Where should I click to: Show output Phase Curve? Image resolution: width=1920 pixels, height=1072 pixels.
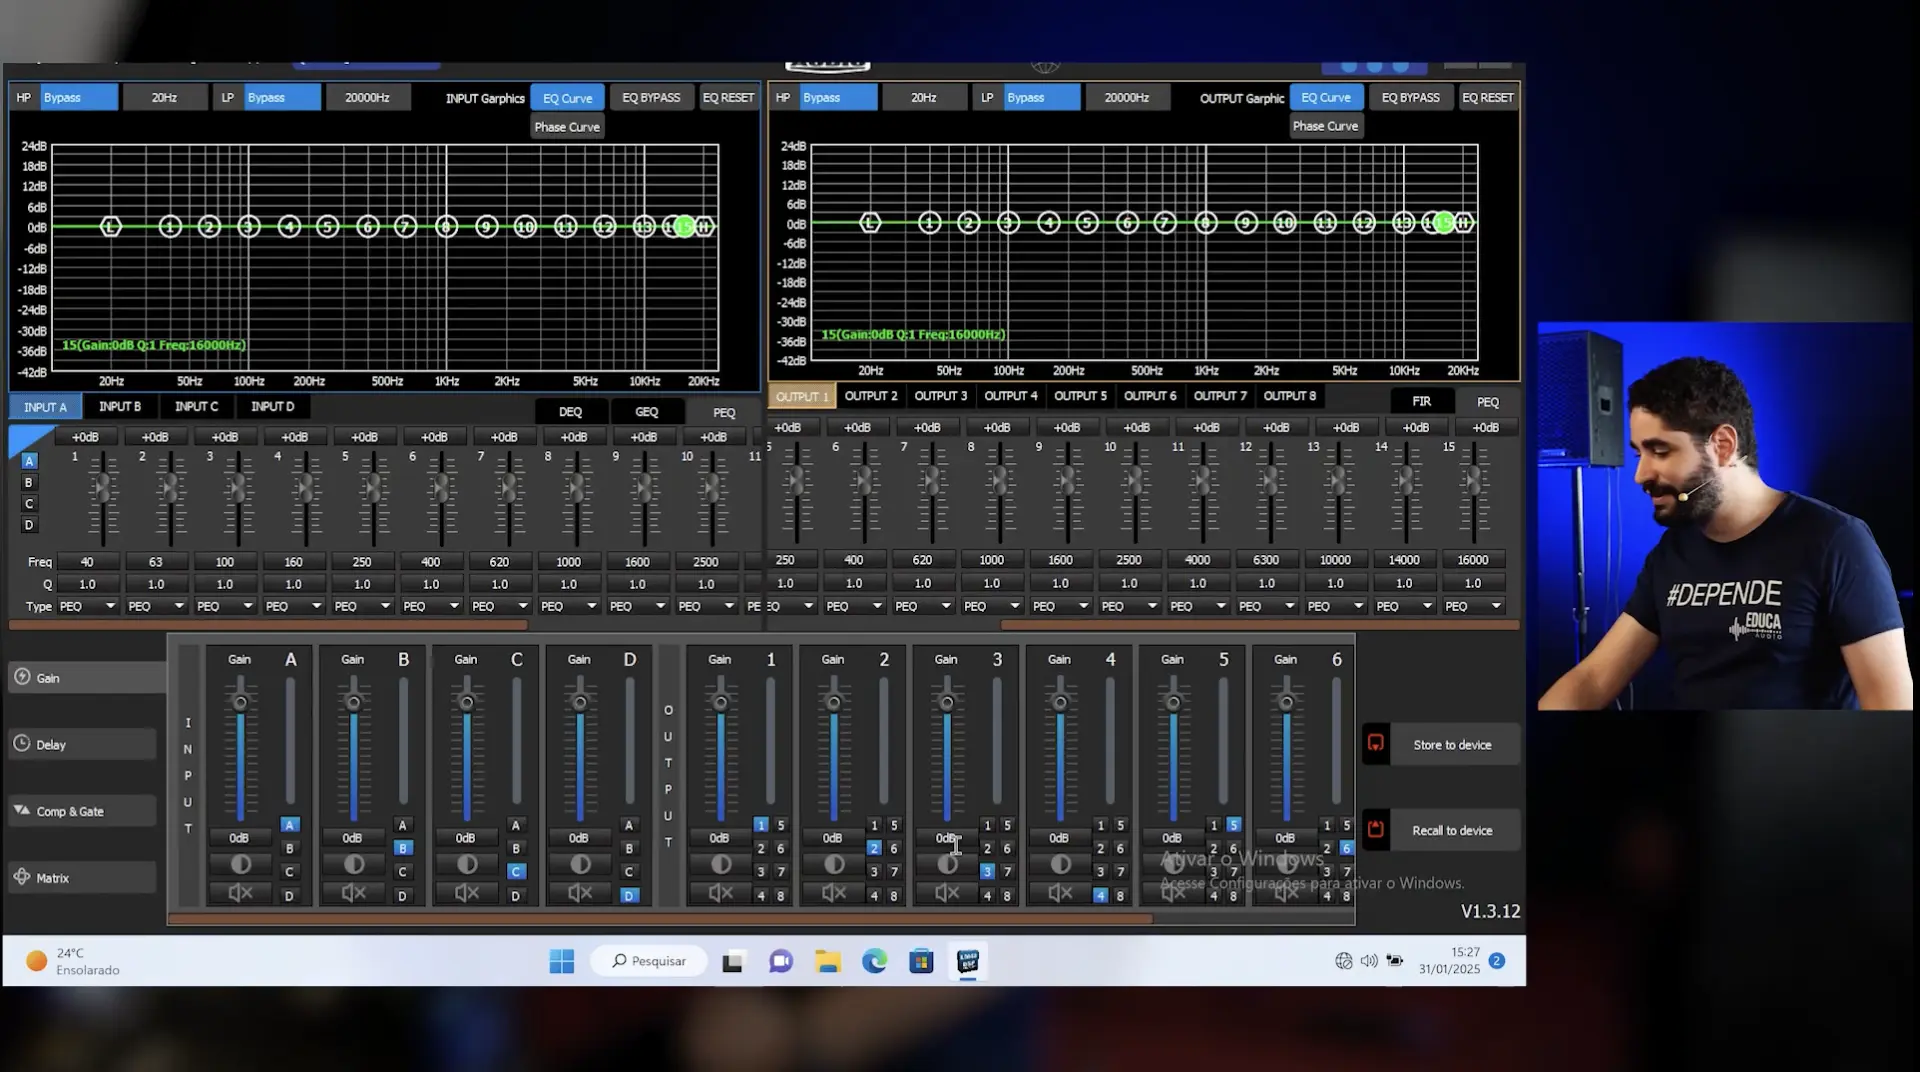click(1325, 126)
